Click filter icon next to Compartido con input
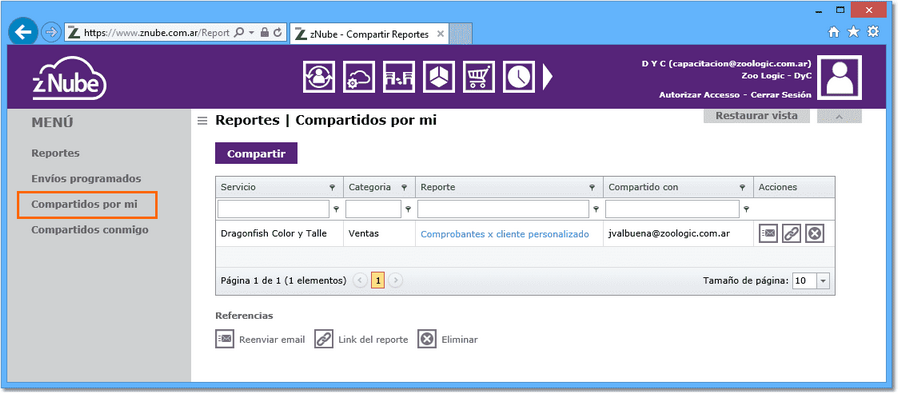 pyautogui.click(x=746, y=209)
